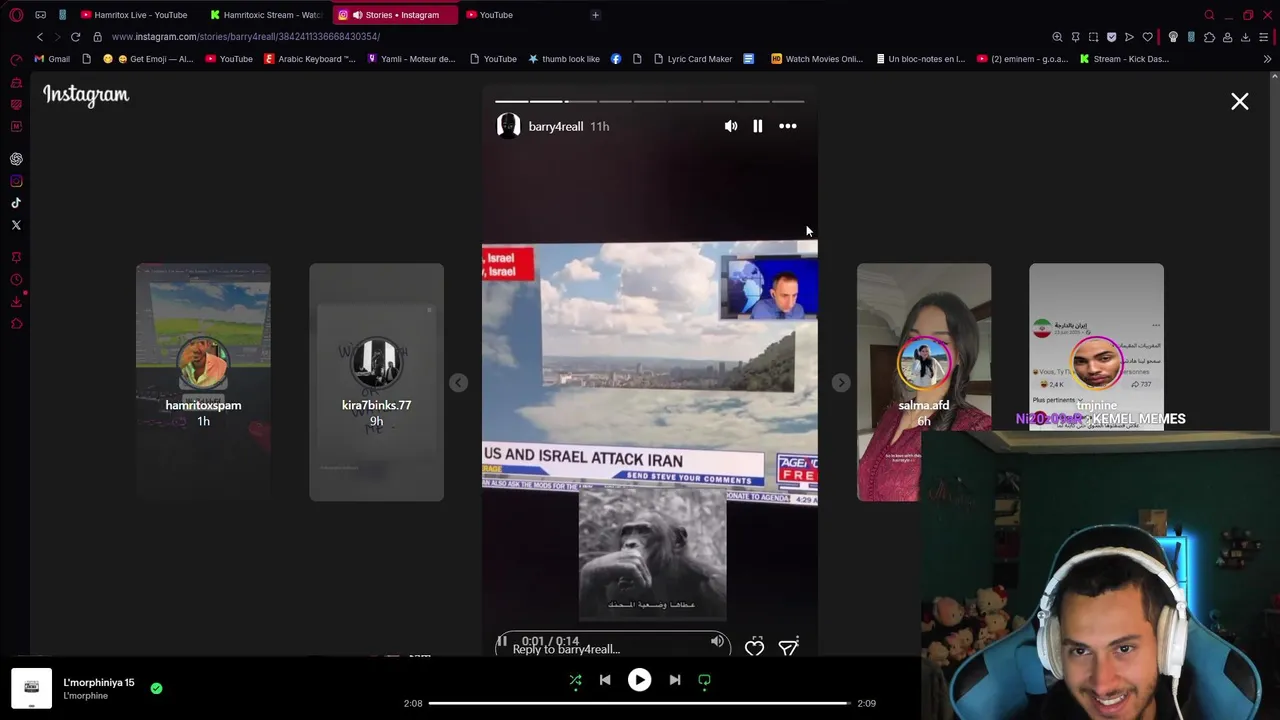Open Instagram in the Opera sidebar

tap(16, 181)
